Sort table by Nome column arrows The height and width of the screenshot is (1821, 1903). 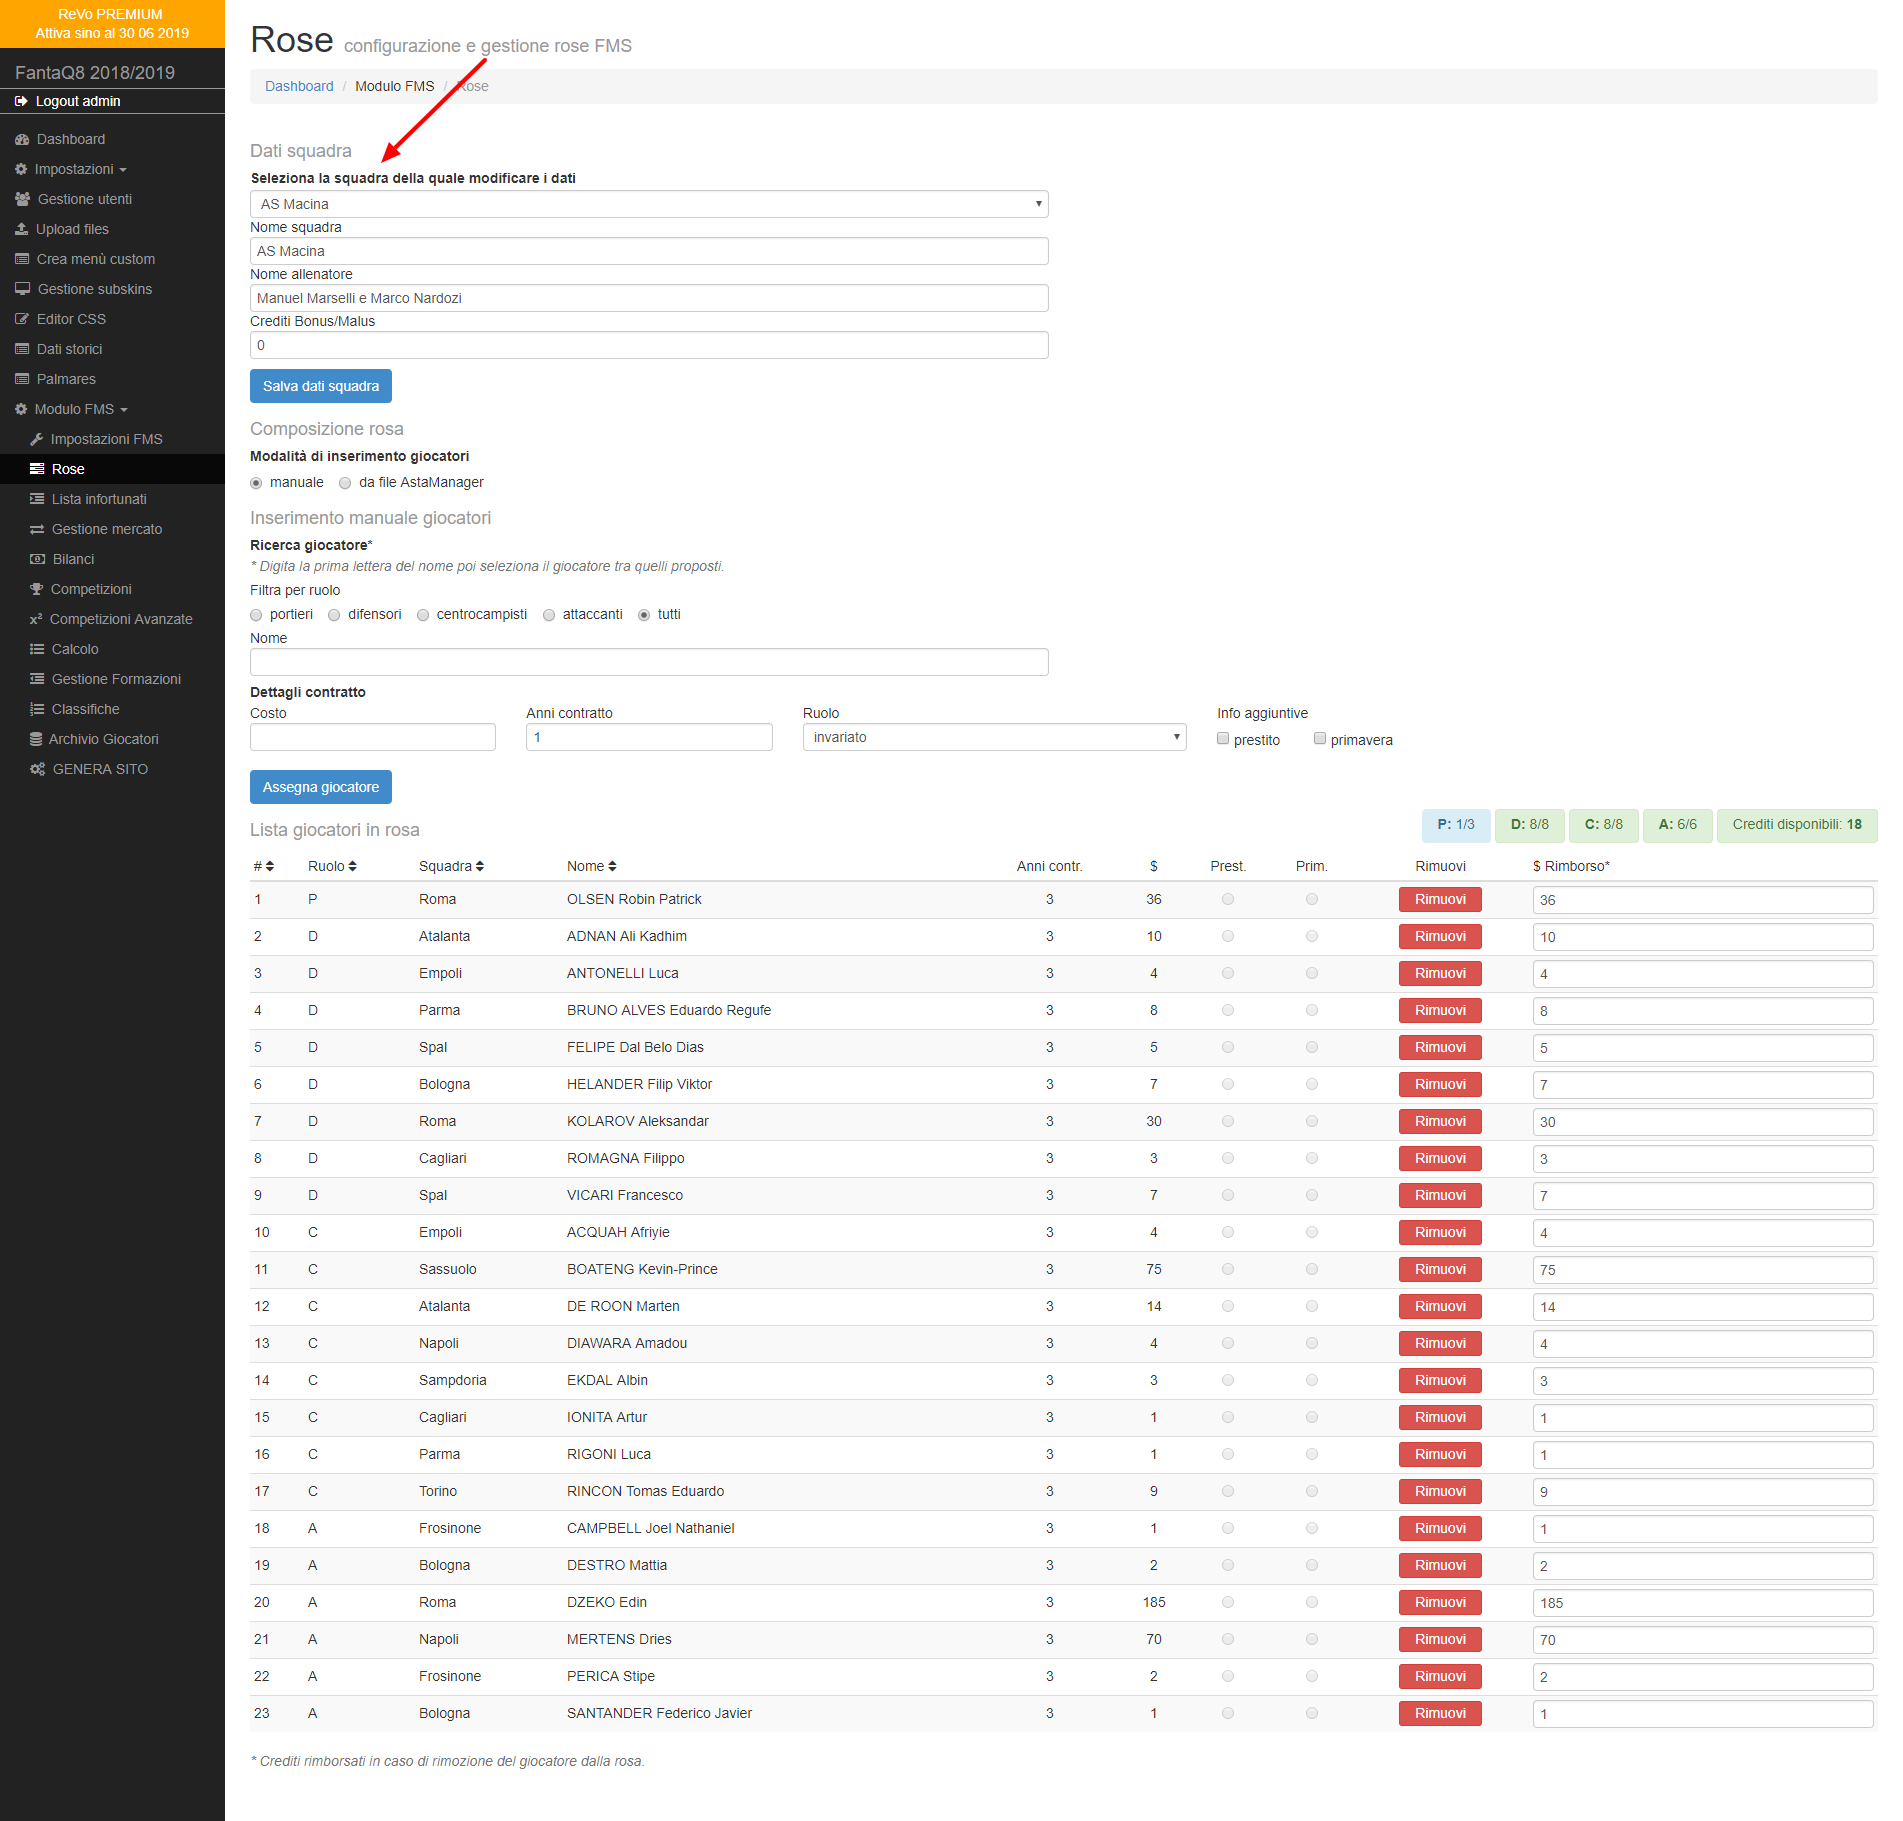pos(612,866)
